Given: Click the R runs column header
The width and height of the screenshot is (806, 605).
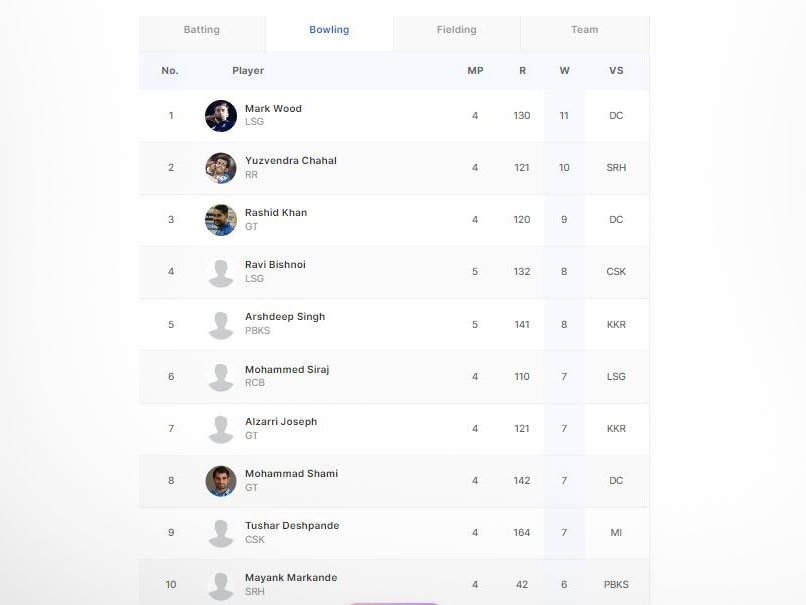Looking at the screenshot, I should pos(522,71).
